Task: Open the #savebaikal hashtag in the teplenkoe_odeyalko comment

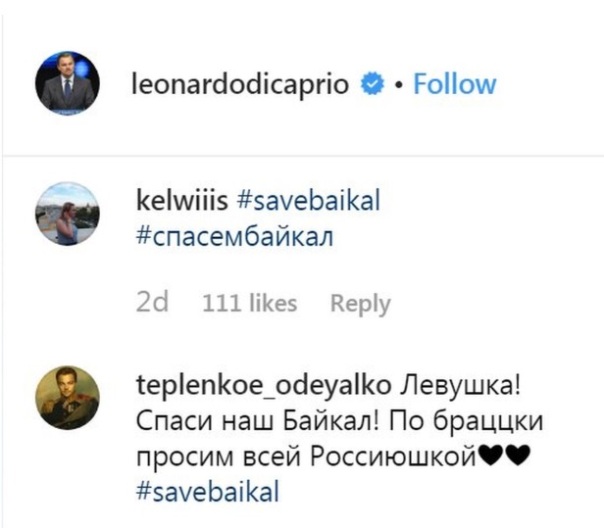Action: tap(205, 492)
